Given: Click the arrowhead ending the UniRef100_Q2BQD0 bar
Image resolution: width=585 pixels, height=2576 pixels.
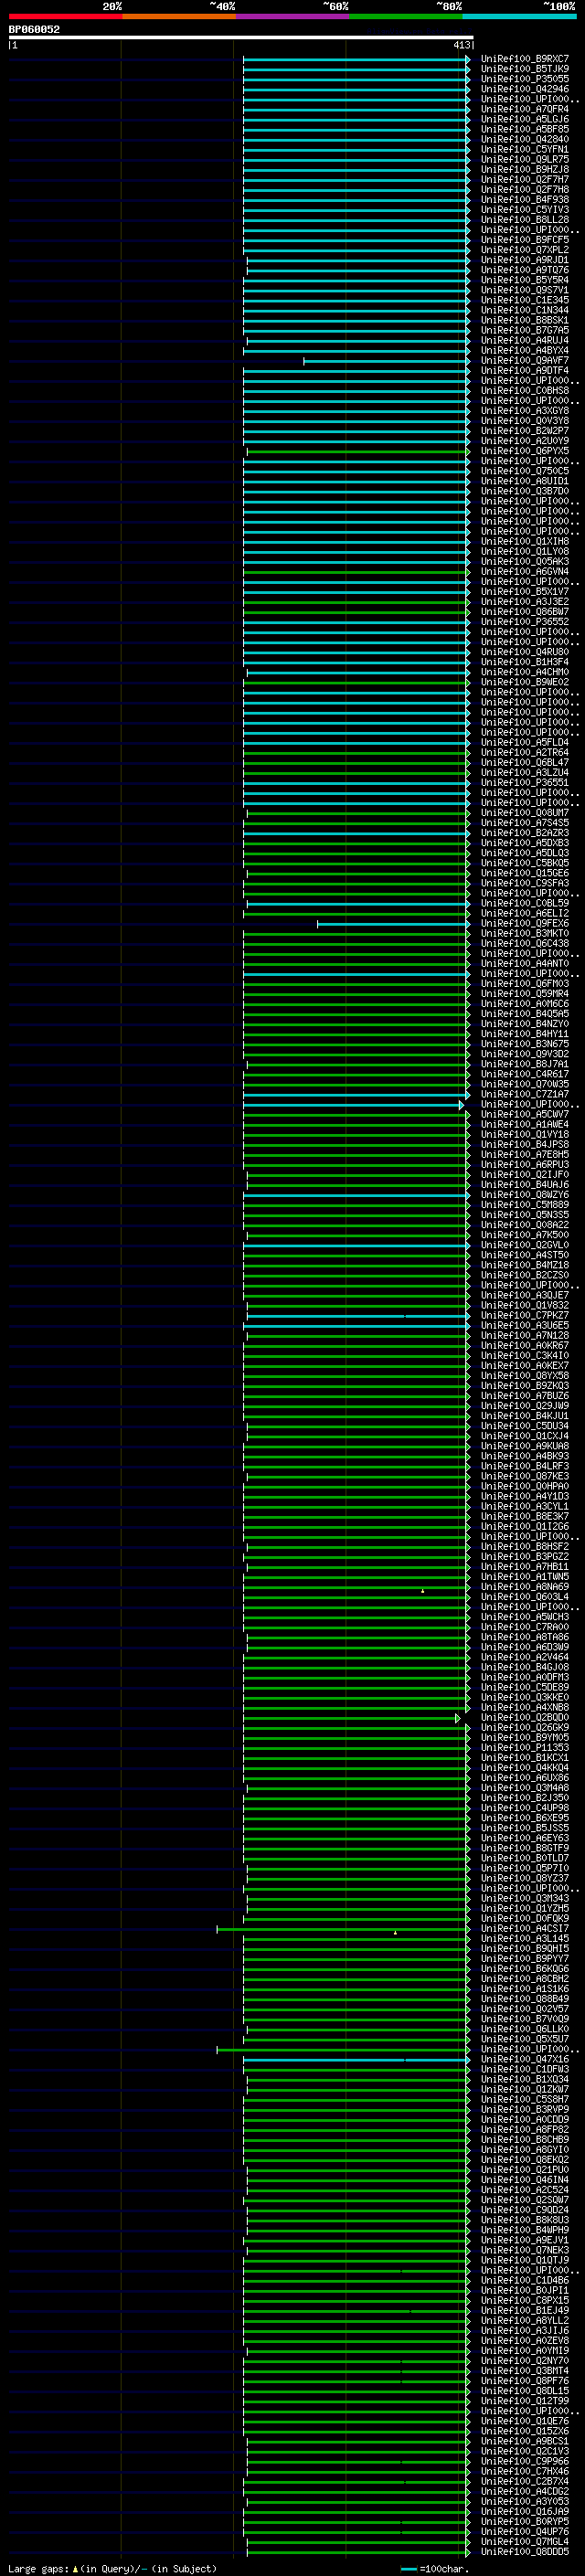Looking at the screenshot, I should (x=458, y=1718).
